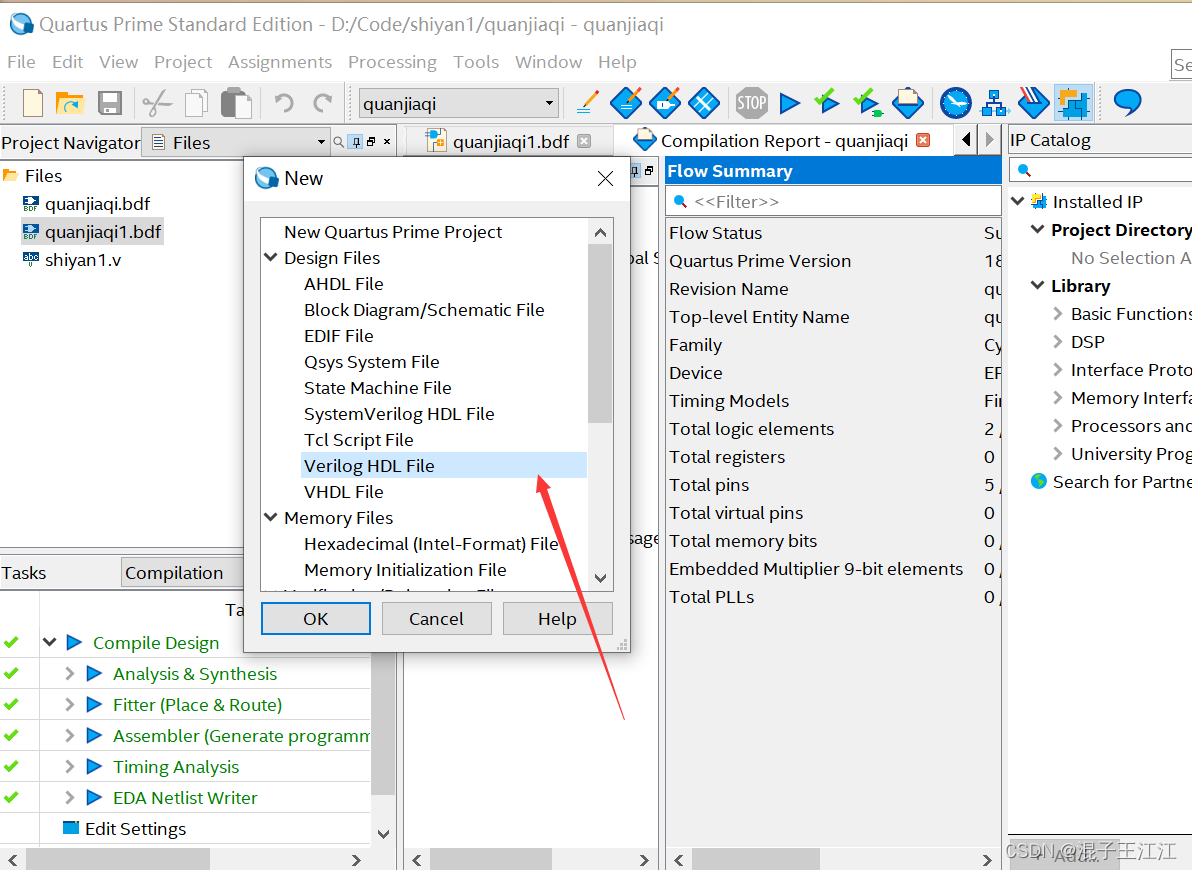Open the Tools menu
1192x870 pixels.
pos(476,62)
